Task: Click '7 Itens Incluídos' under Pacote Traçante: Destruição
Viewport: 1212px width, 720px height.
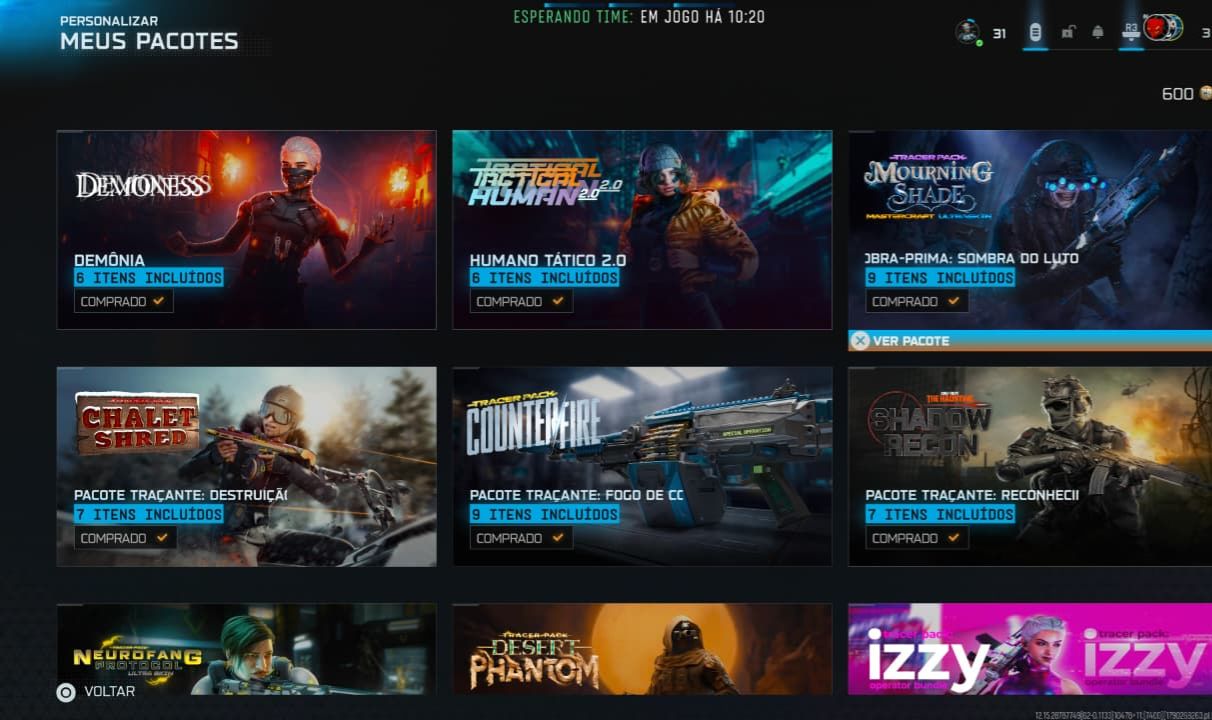Action: pos(148,514)
